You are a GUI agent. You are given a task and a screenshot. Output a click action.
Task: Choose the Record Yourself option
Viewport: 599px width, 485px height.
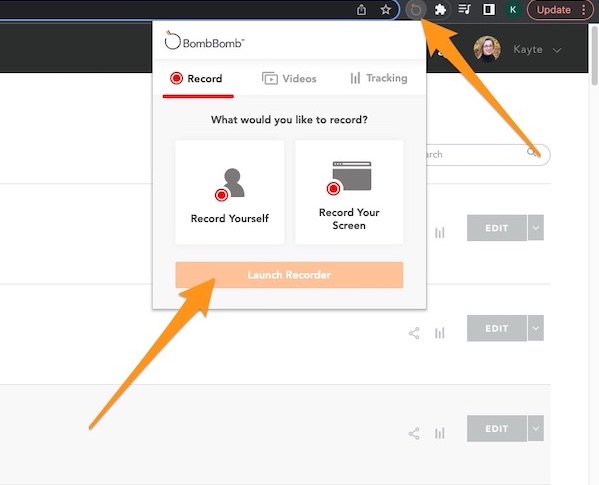tap(230, 192)
